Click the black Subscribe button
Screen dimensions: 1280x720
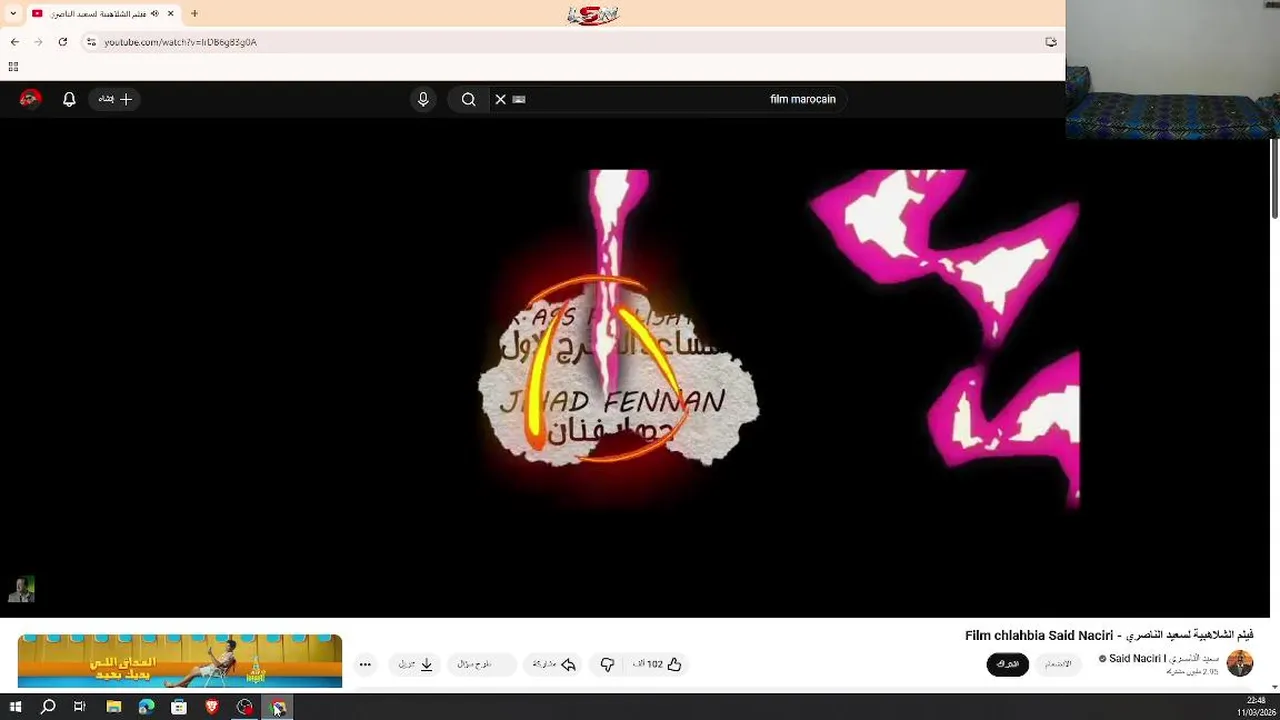pos(1007,664)
